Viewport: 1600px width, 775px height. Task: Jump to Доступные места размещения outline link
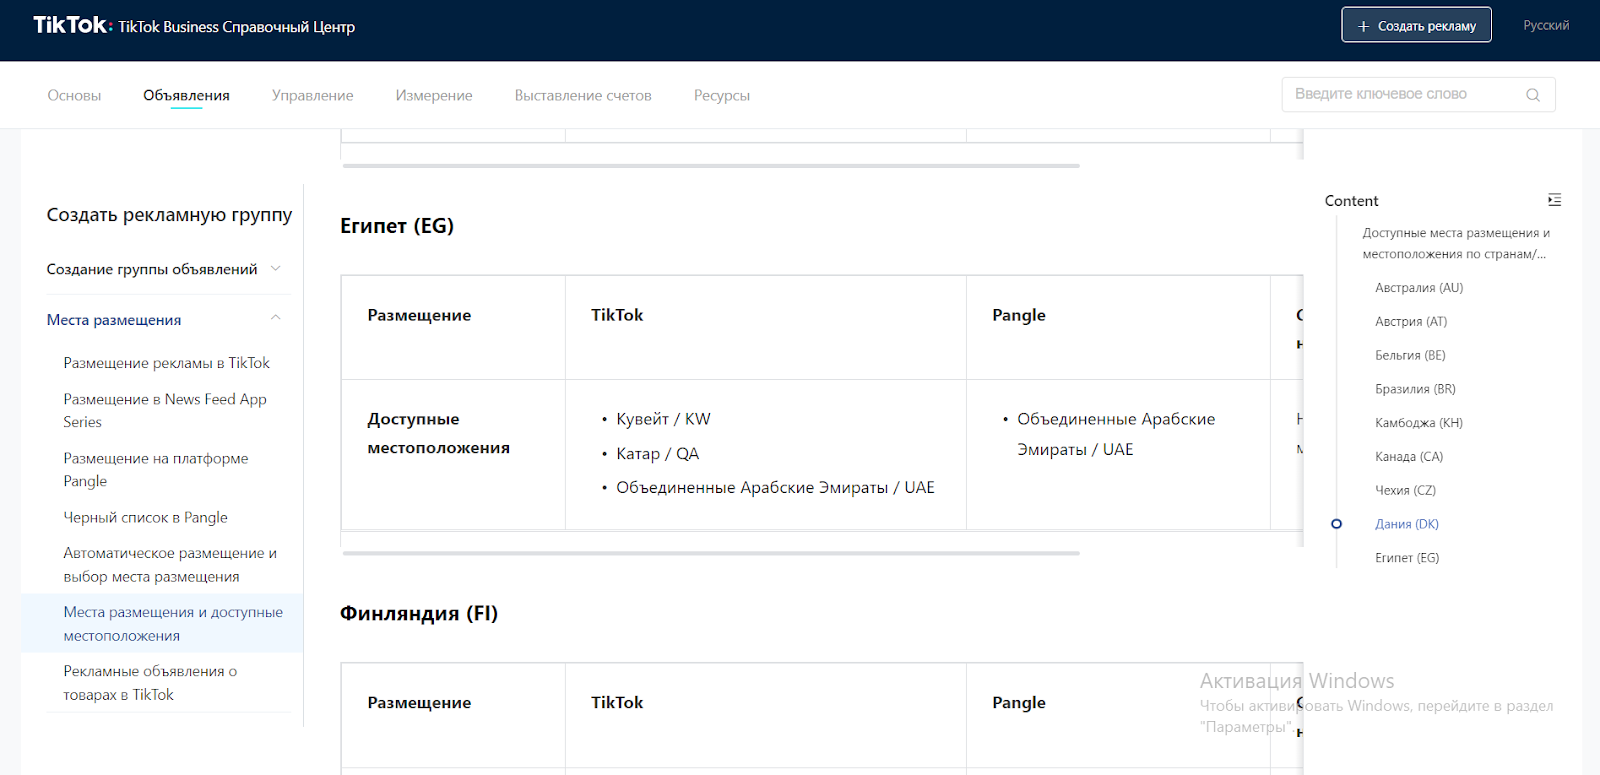pyautogui.click(x=1456, y=243)
